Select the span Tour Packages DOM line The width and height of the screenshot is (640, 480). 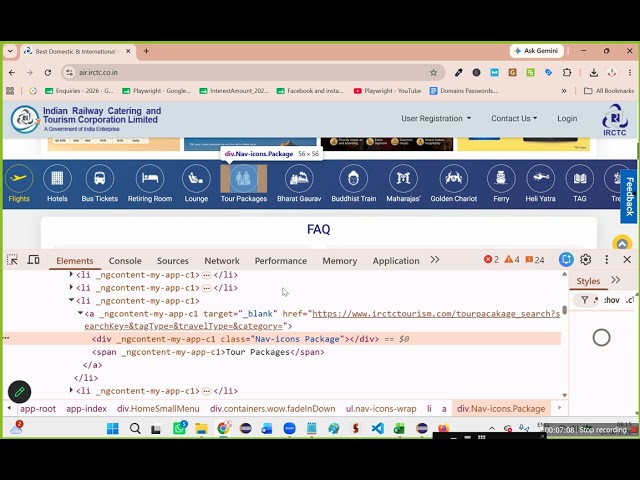(208, 352)
